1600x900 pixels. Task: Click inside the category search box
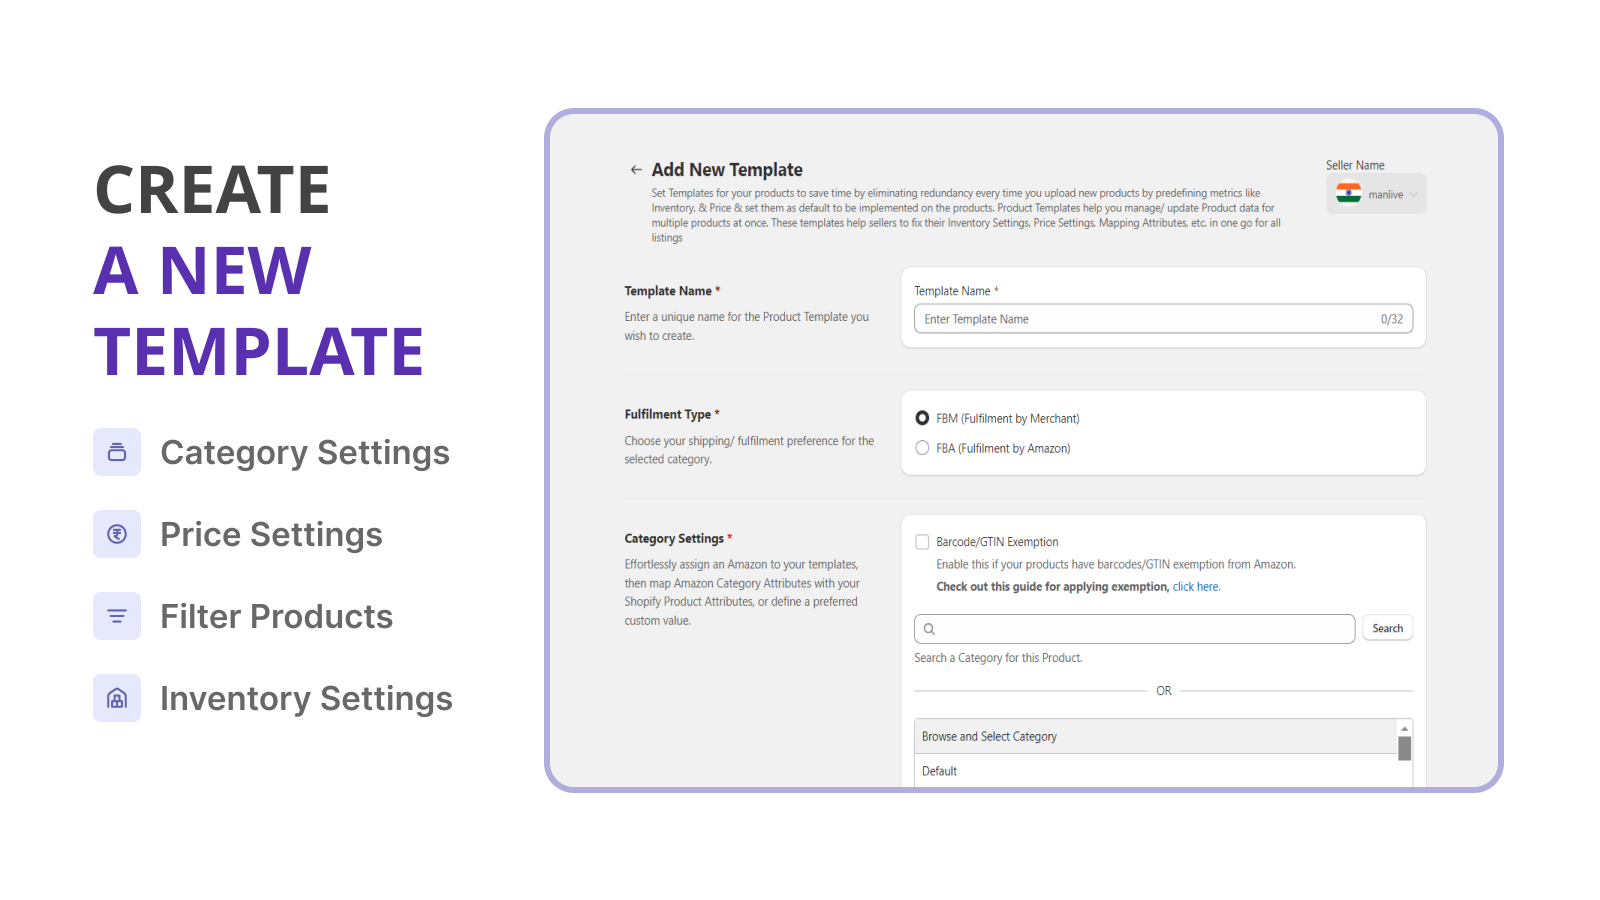1135,629
